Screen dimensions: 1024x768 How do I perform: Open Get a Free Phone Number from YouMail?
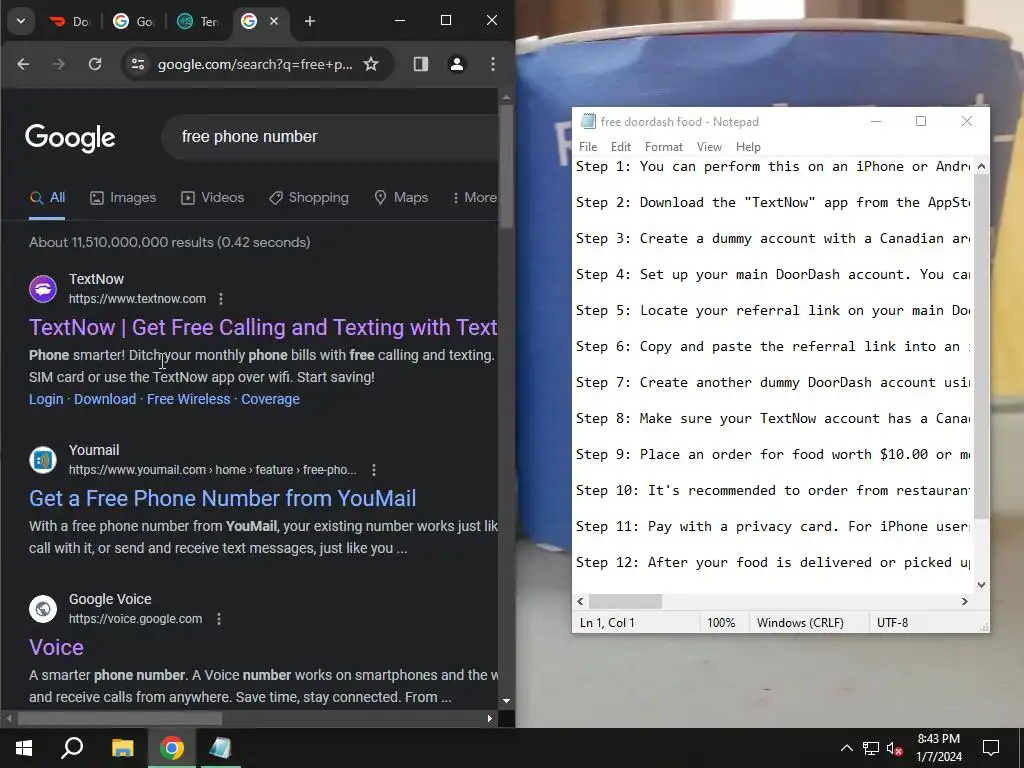click(x=222, y=498)
